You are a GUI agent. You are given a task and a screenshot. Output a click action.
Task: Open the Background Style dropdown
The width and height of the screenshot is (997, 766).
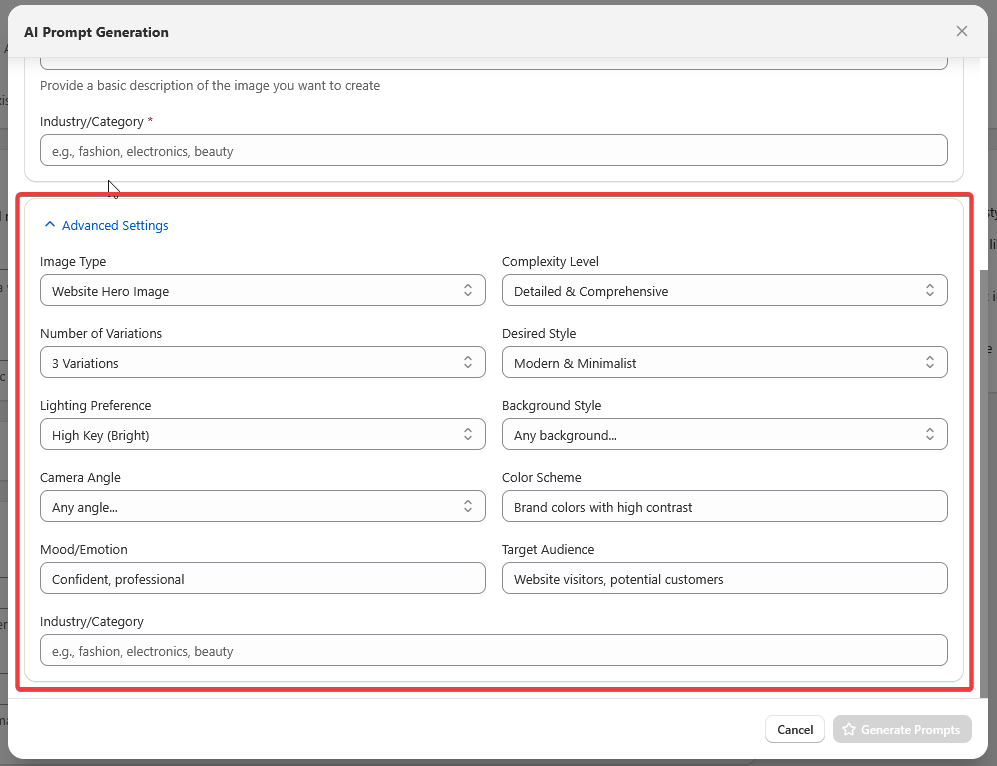pos(724,435)
